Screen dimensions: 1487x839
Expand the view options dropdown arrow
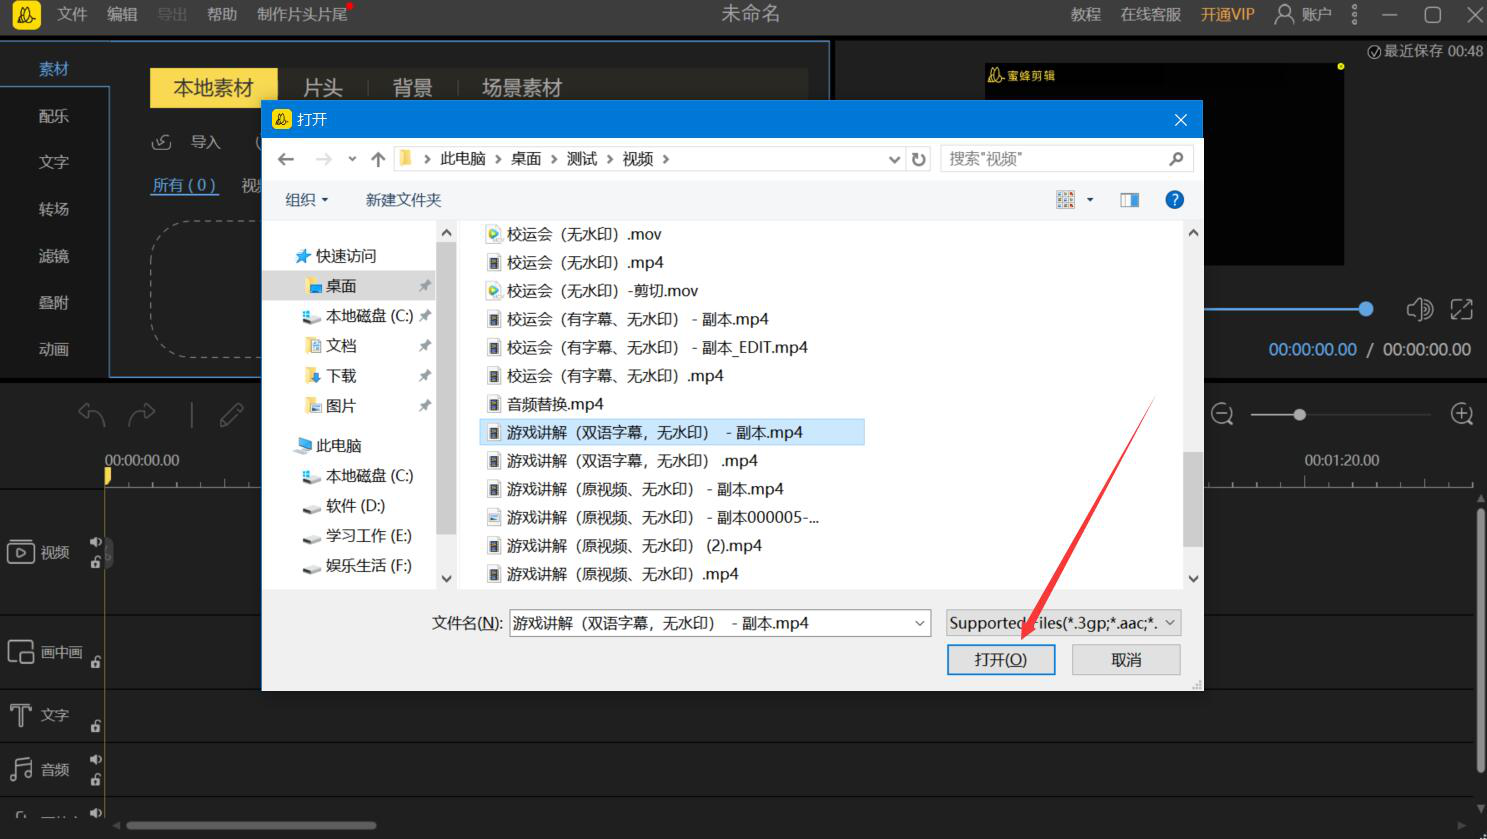tap(1090, 200)
